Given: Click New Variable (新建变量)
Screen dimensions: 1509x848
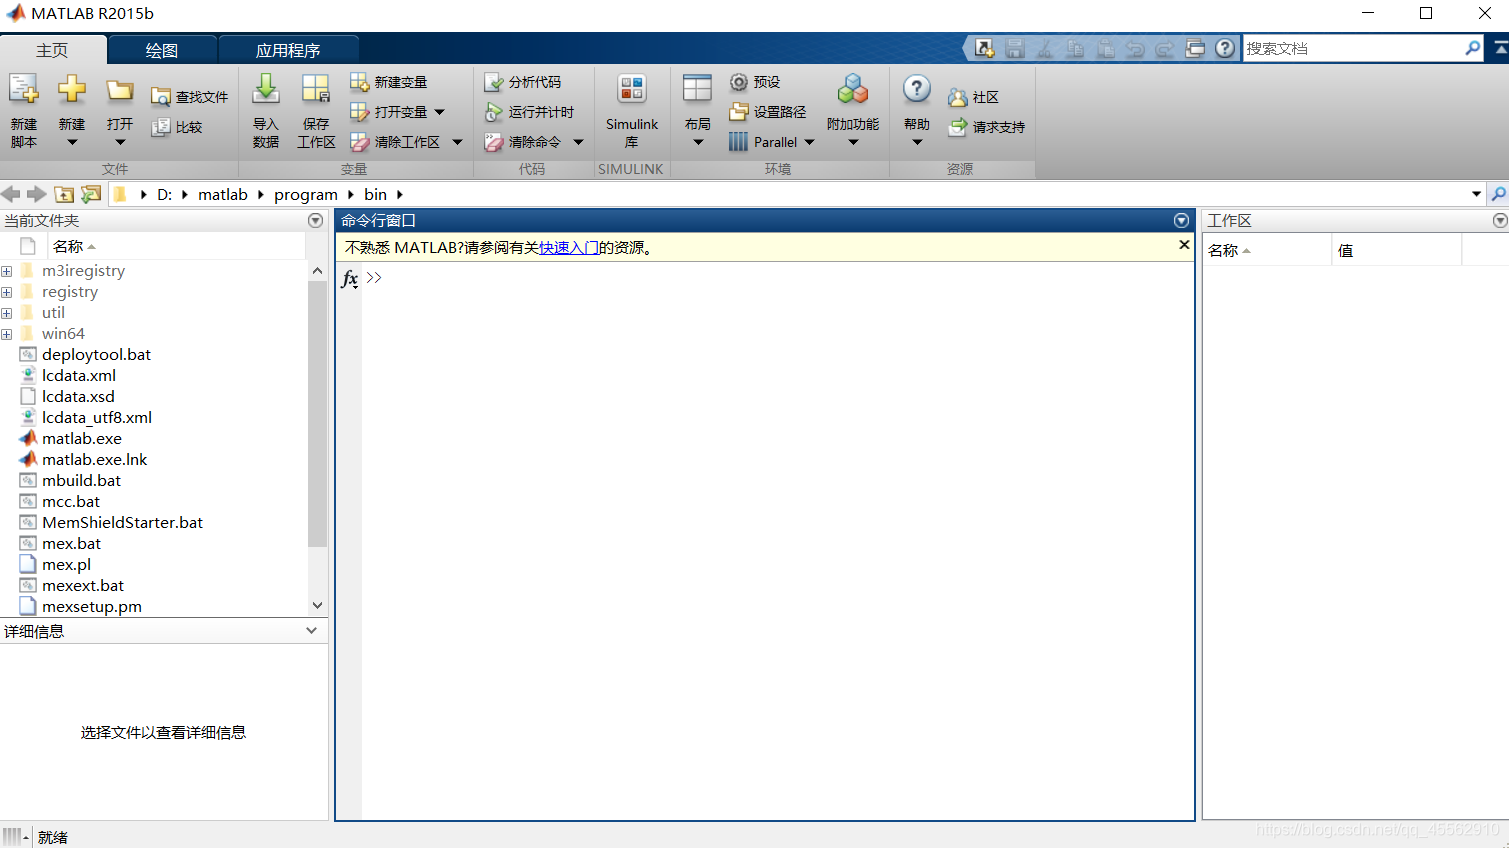Looking at the screenshot, I should click(x=389, y=82).
